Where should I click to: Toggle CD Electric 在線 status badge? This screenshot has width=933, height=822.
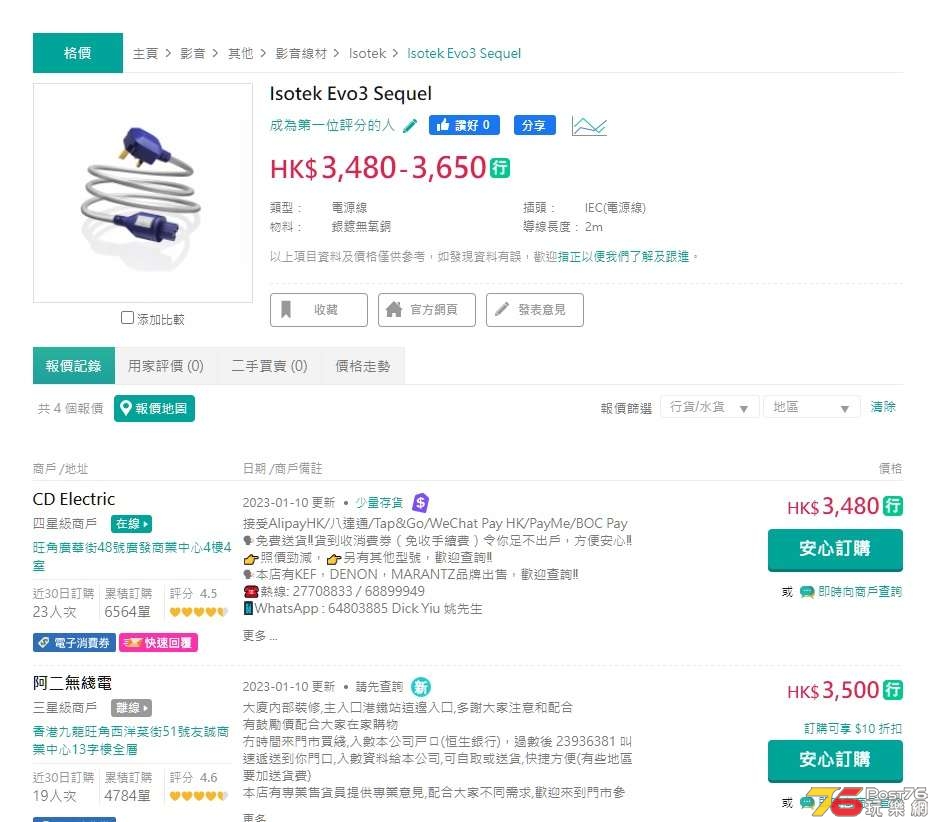coord(132,524)
